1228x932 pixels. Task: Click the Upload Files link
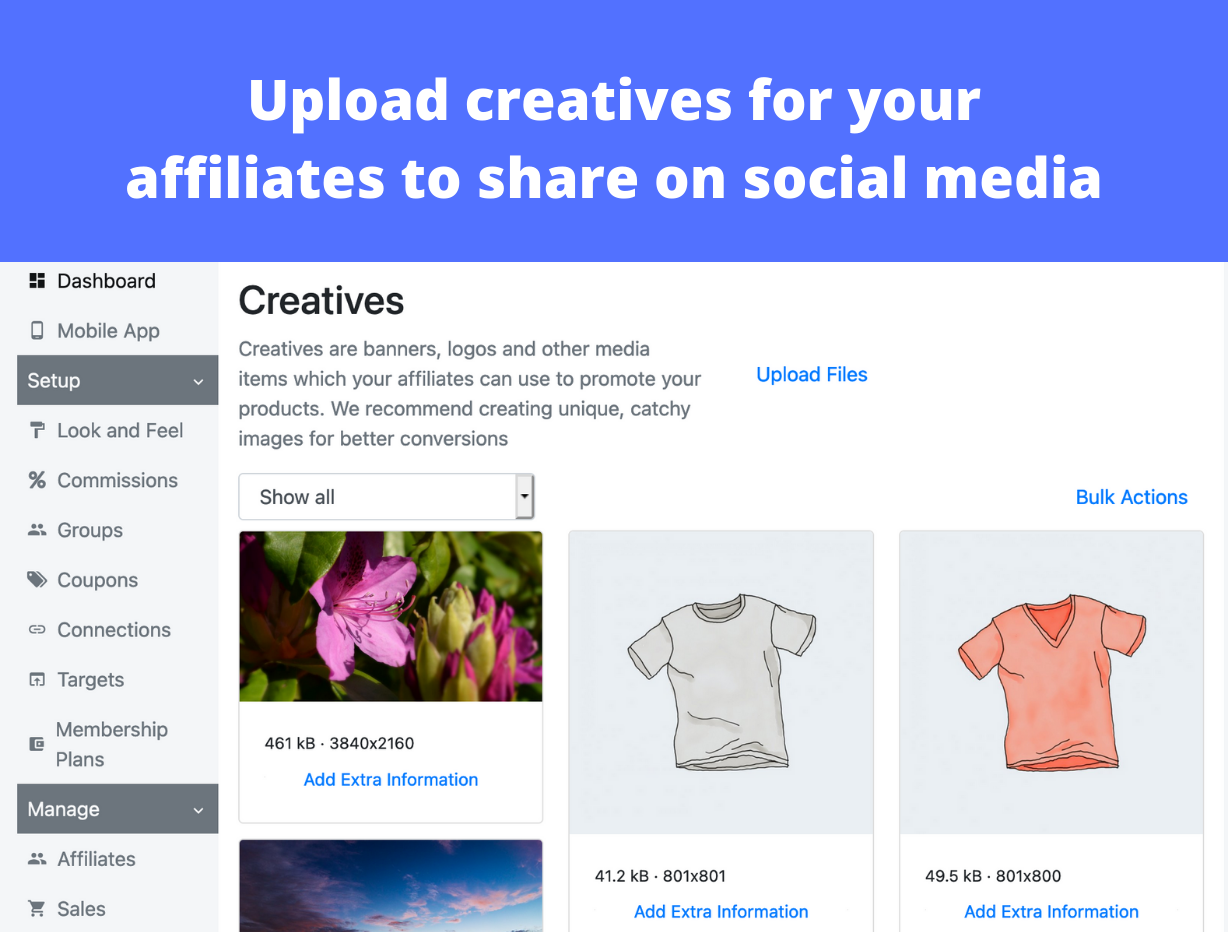(x=812, y=375)
